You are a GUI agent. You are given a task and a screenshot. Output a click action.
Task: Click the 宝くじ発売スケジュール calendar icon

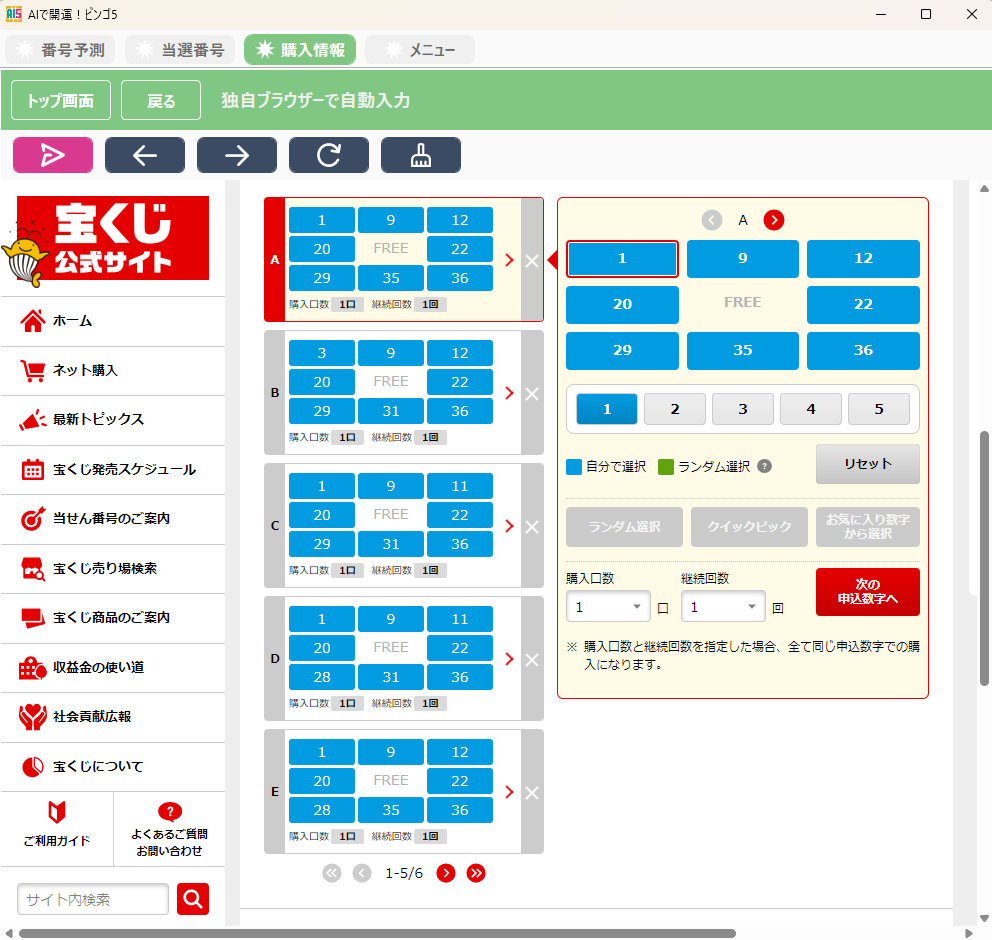33,470
